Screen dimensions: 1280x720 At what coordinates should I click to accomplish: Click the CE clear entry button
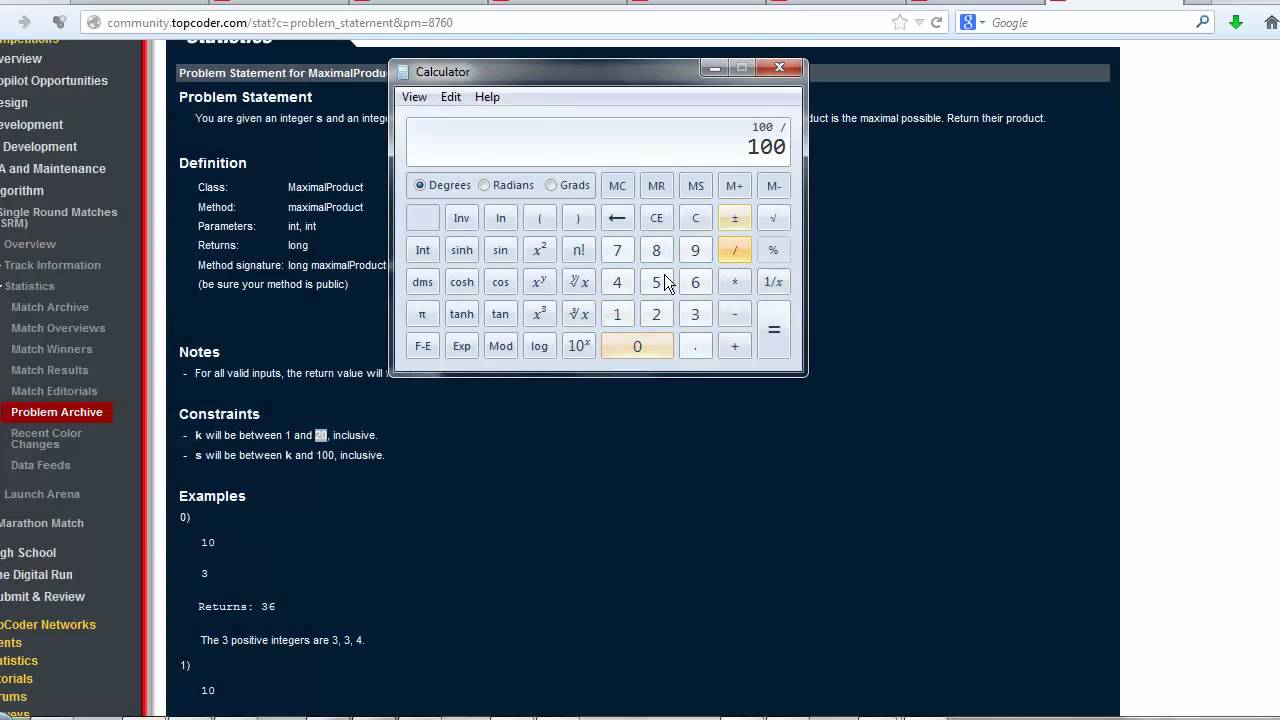656,218
